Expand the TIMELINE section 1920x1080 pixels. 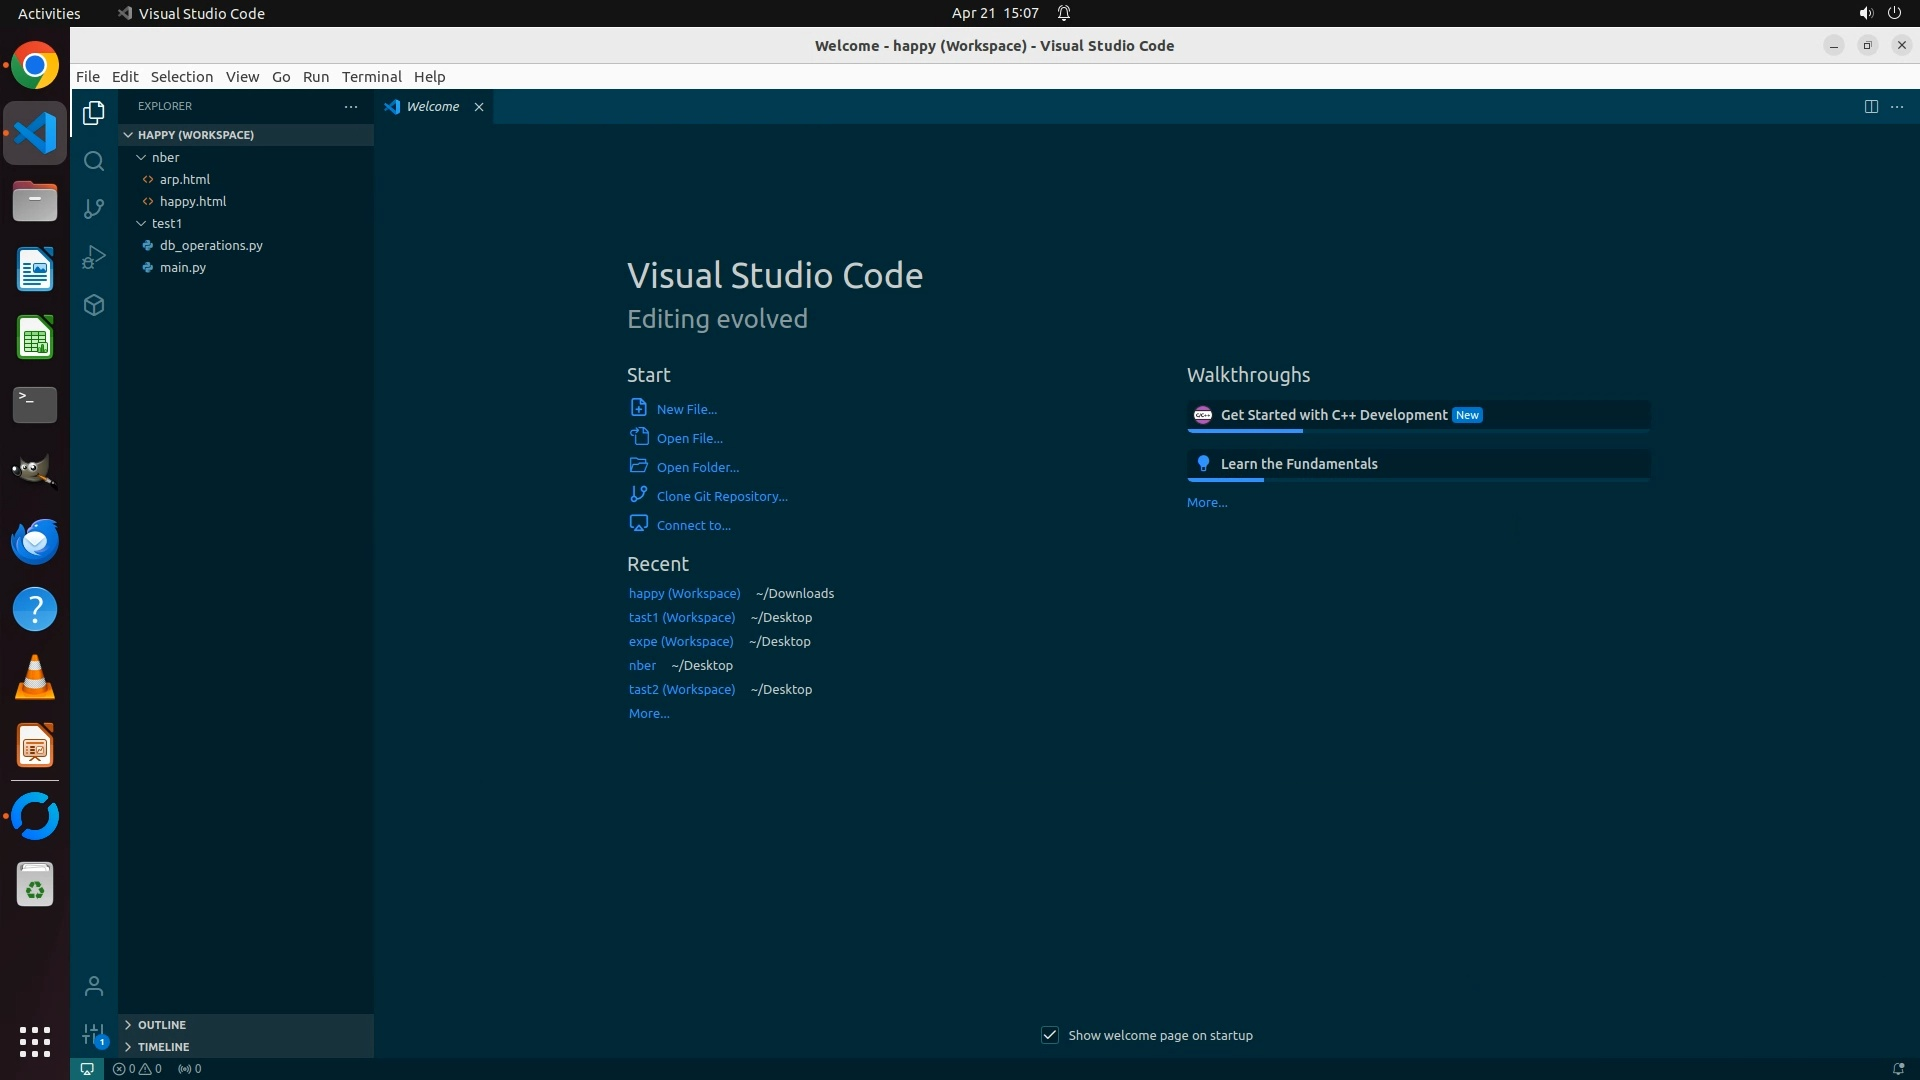[x=163, y=1047]
